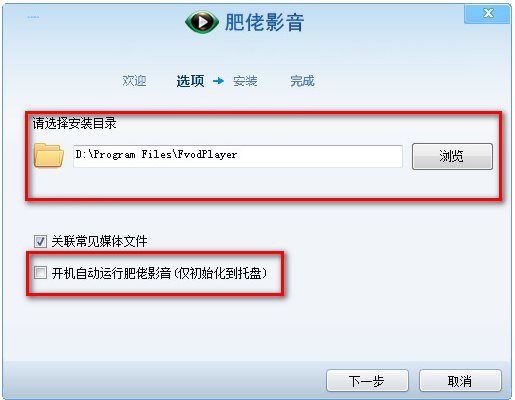Viewport: 515px width, 400px height.
Task: Click the 关联常见媒体文件 label text
Action: coord(99,241)
